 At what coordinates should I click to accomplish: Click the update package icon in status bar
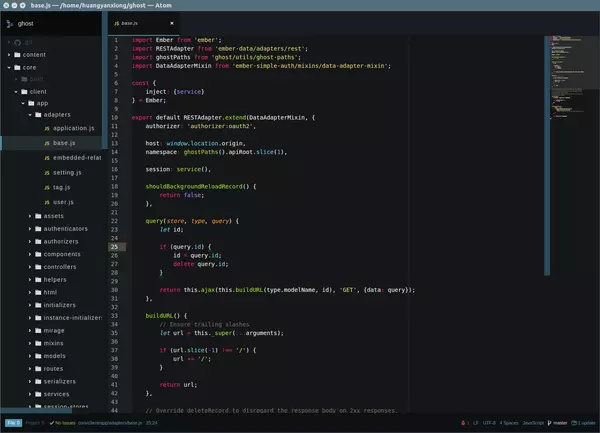pos(574,423)
